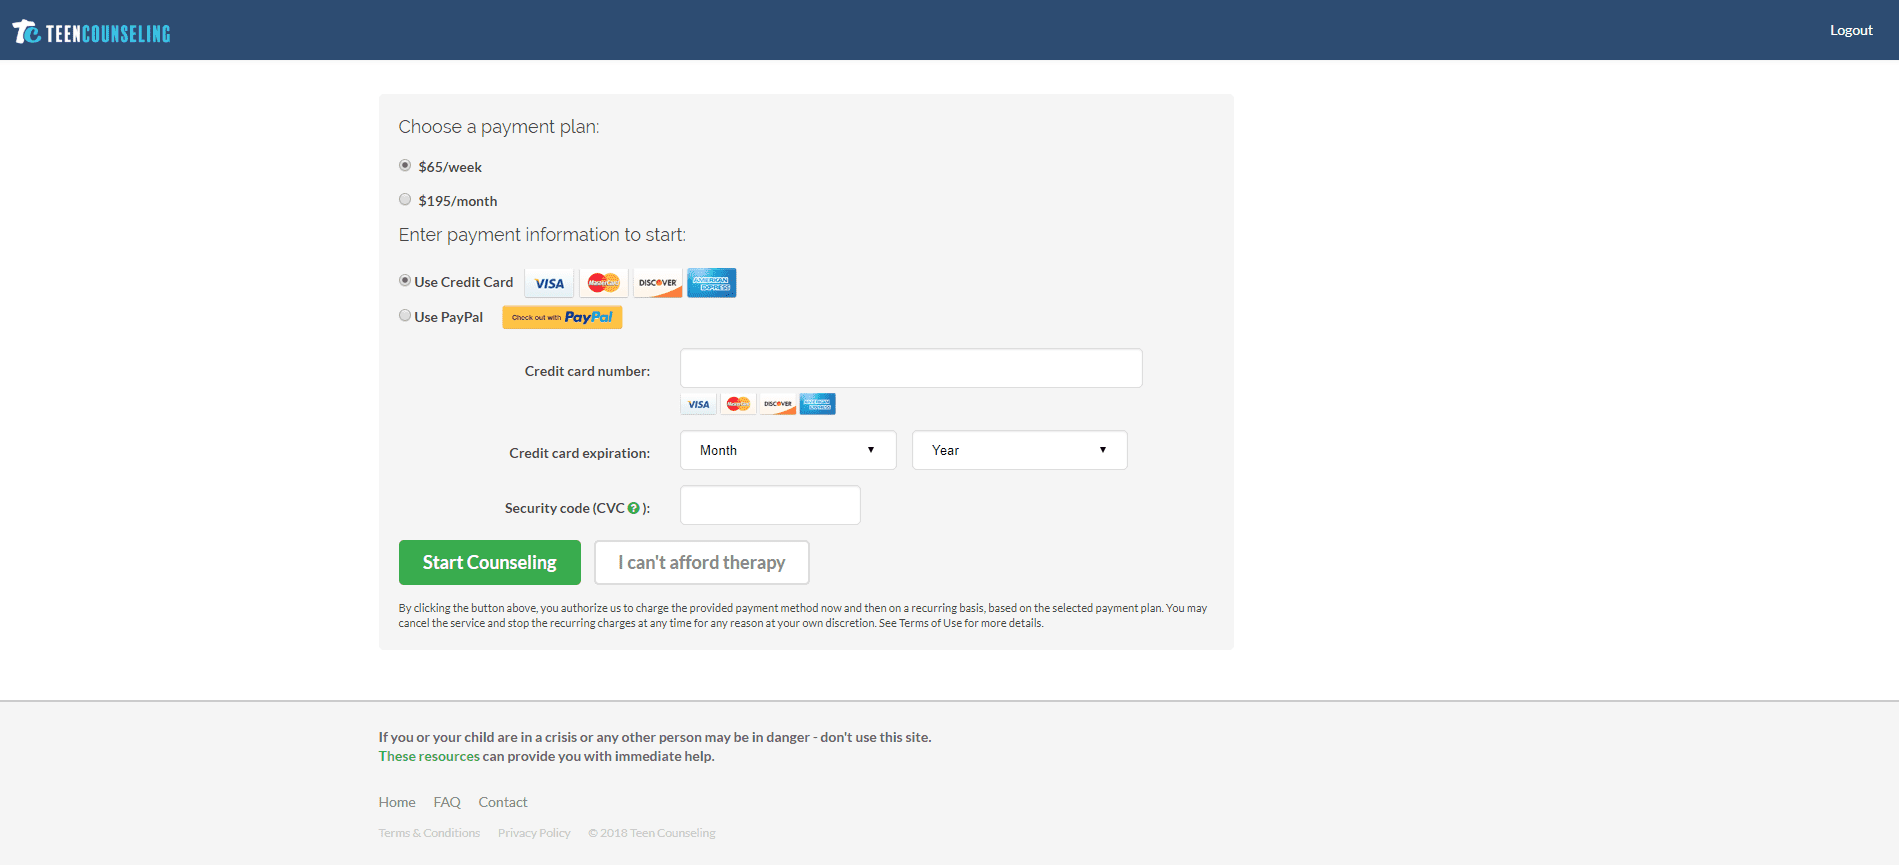Click small Visa icon below card number field
Image resolution: width=1899 pixels, height=865 pixels.
coord(698,404)
